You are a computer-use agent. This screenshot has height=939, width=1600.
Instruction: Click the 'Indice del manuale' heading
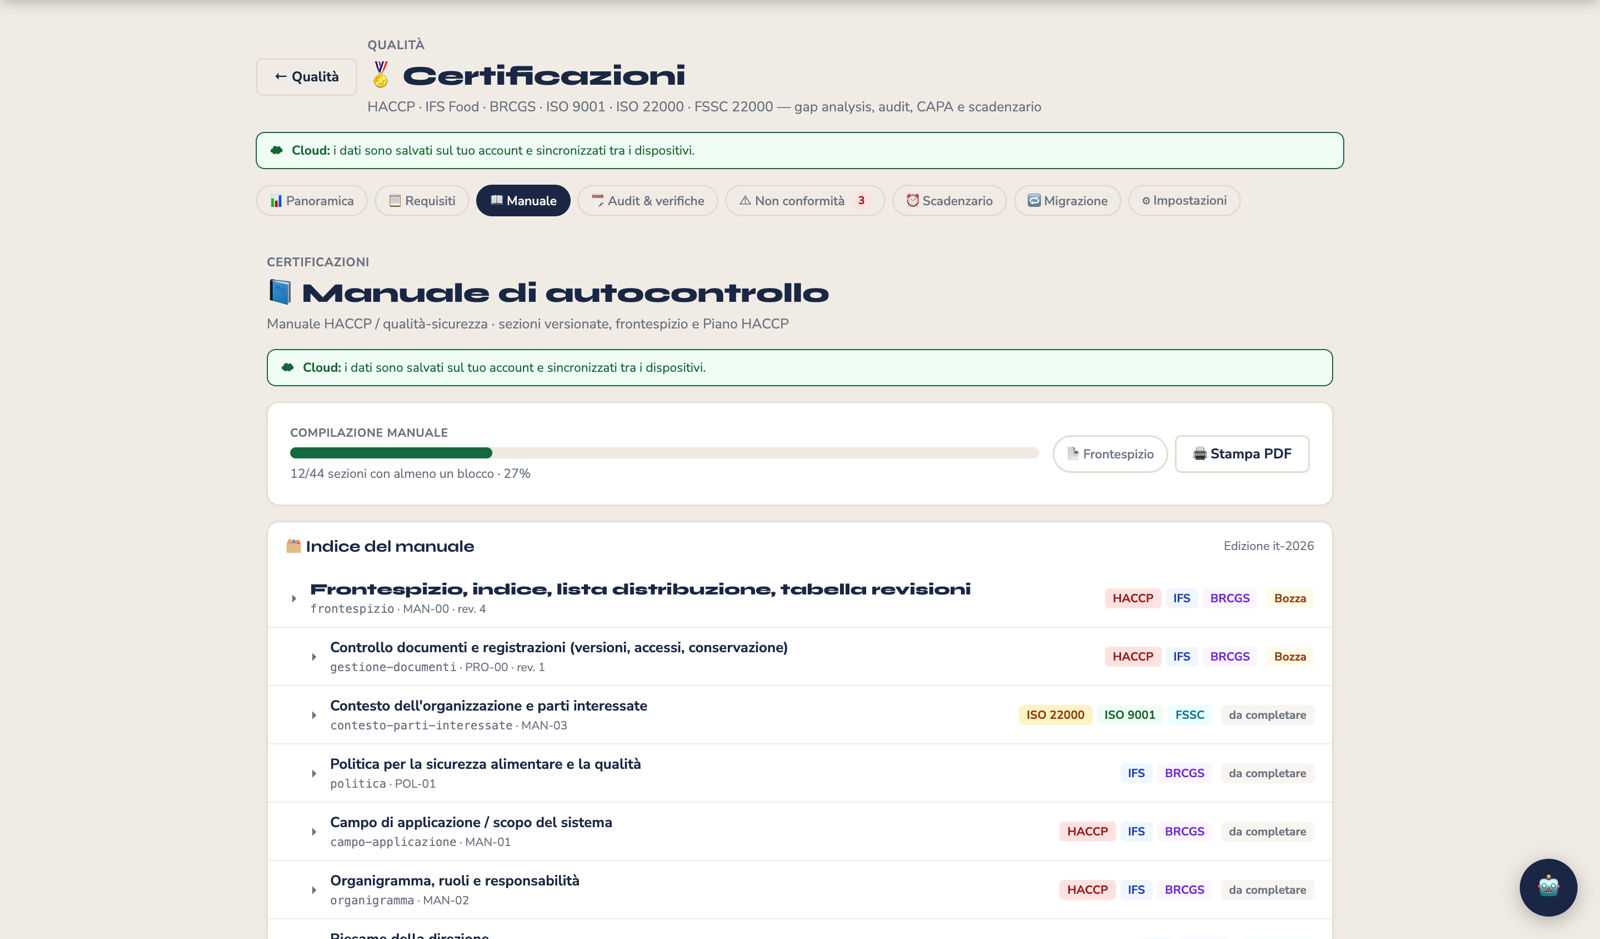tap(390, 546)
